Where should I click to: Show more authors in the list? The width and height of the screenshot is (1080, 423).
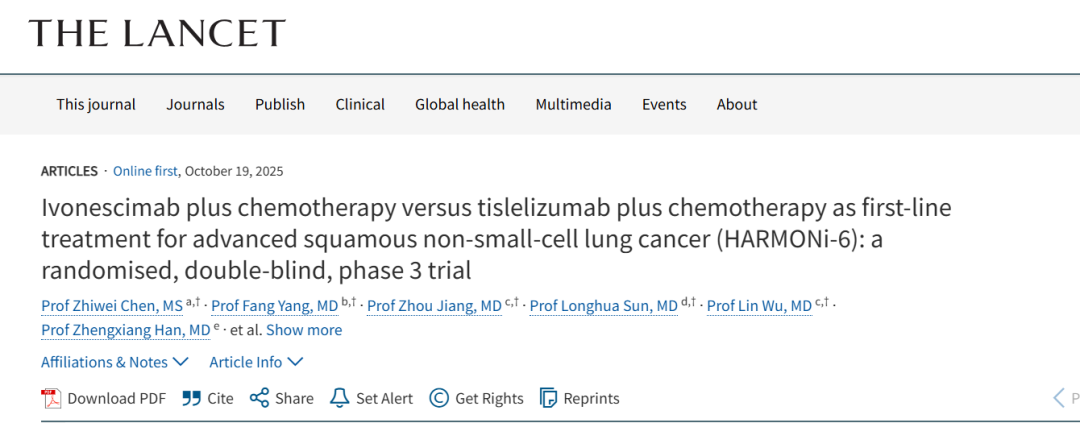click(x=304, y=329)
